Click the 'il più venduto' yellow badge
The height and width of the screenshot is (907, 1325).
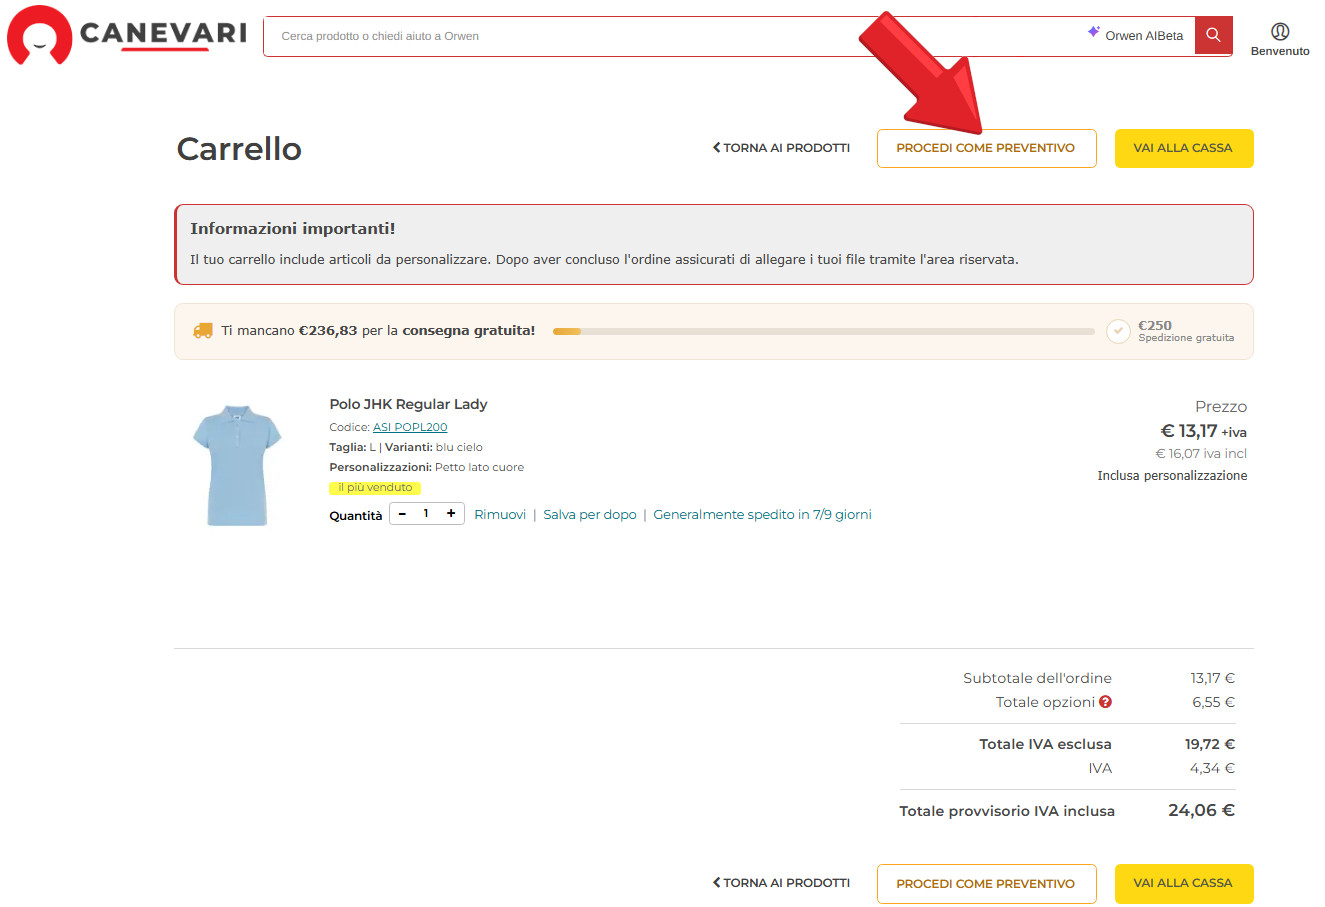point(375,488)
